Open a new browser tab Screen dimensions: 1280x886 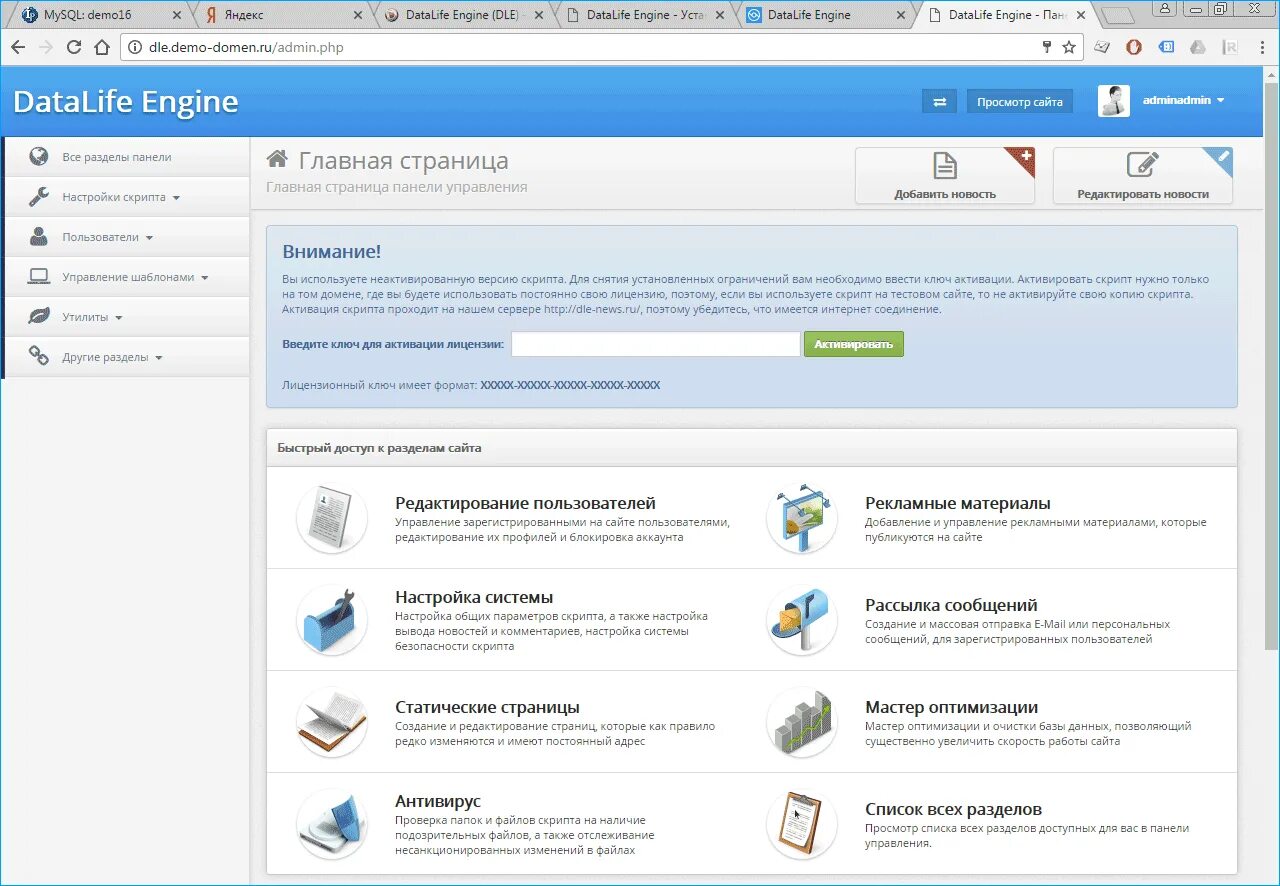pyautogui.click(x=1118, y=15)
